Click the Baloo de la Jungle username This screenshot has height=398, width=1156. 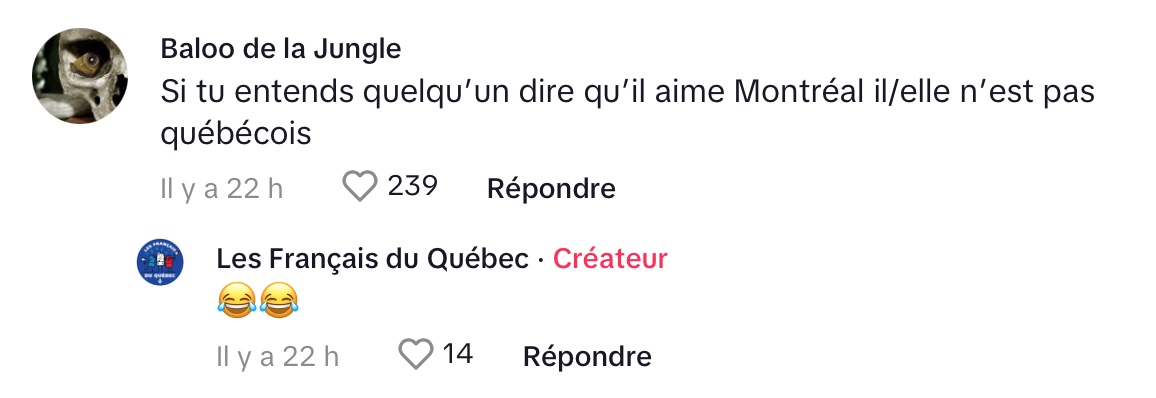281,49
